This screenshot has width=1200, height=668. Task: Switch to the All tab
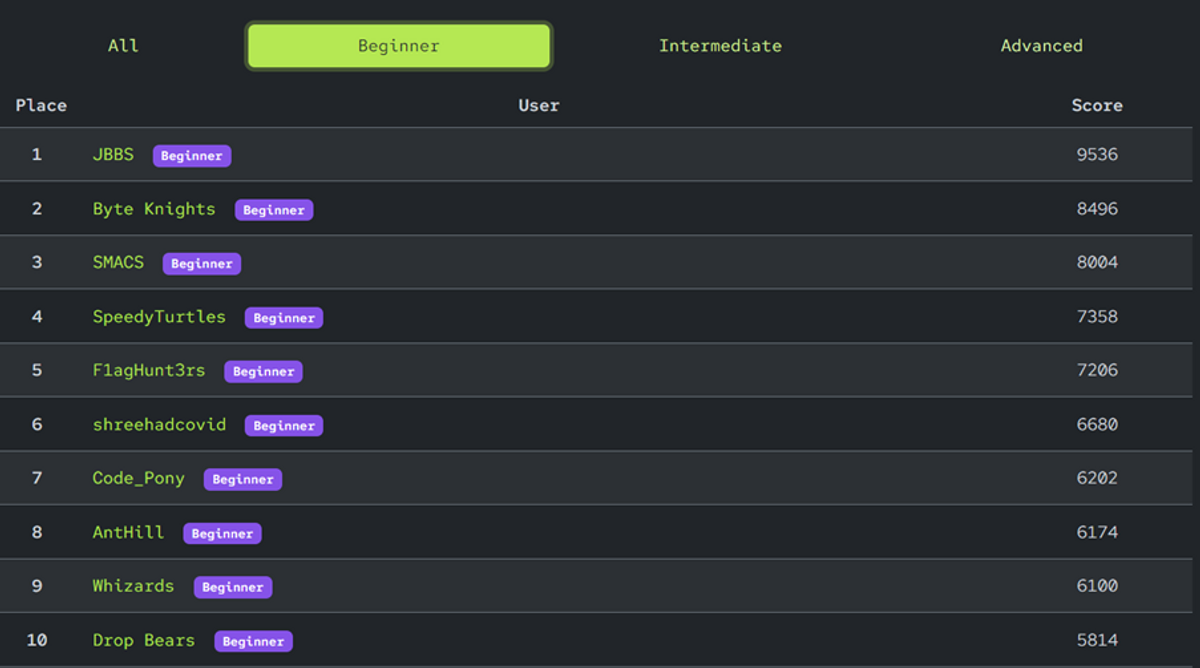(123, 46)
